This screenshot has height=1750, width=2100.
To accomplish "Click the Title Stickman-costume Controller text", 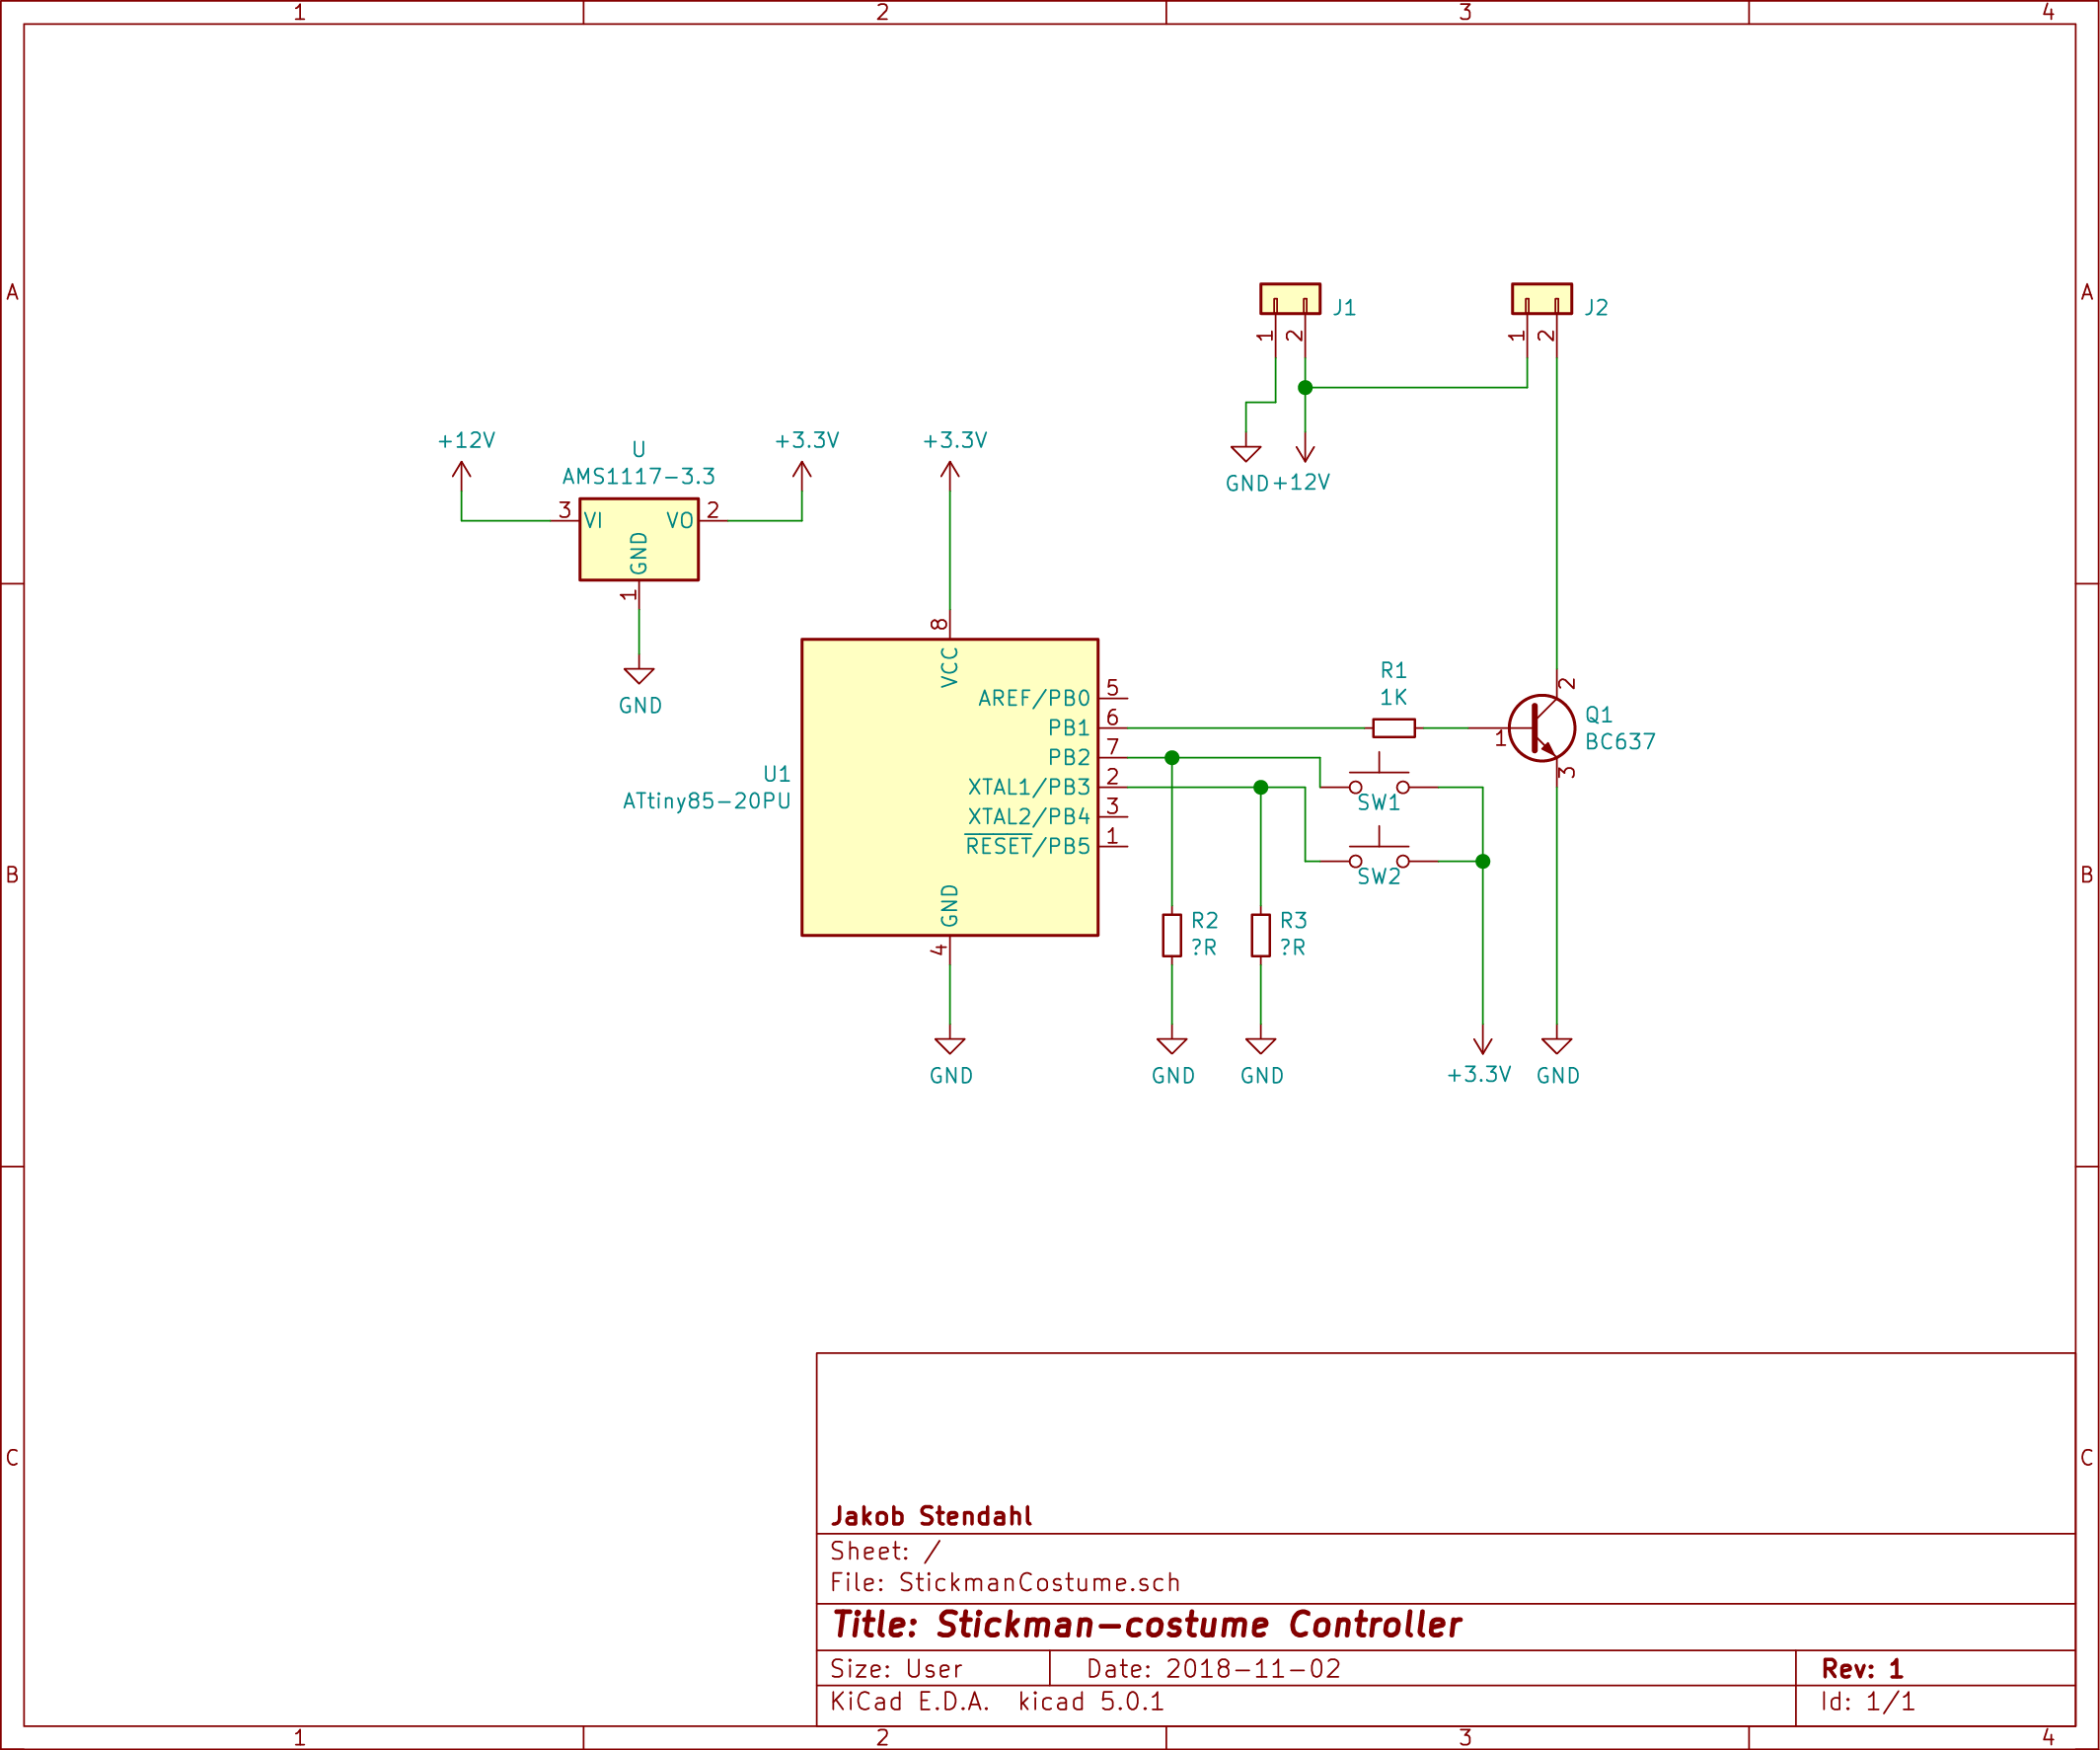I will (x=1147, y=1625).
